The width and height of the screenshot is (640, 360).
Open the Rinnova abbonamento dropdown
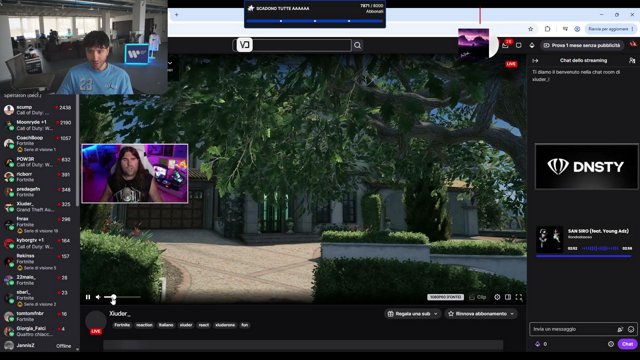click(x=481, y=314)
